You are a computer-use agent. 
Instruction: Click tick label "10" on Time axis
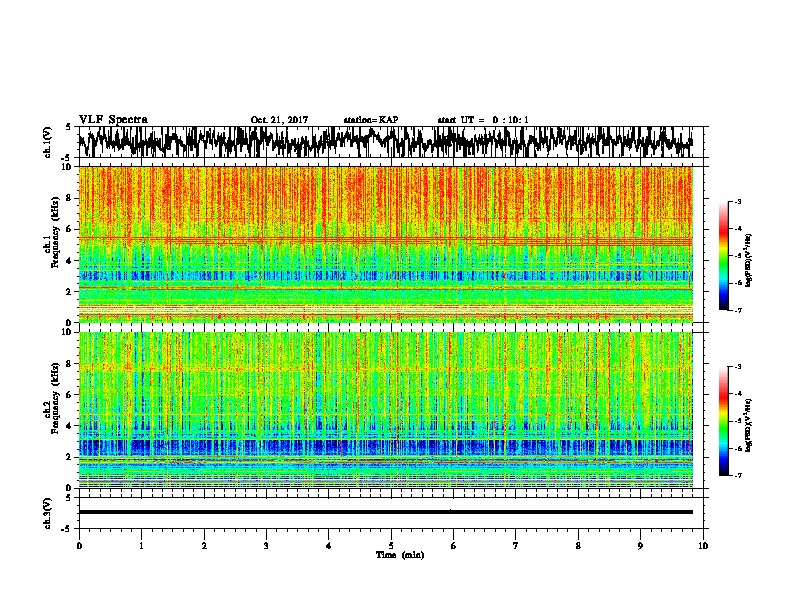pyautogui.click(x=703, y=546)
